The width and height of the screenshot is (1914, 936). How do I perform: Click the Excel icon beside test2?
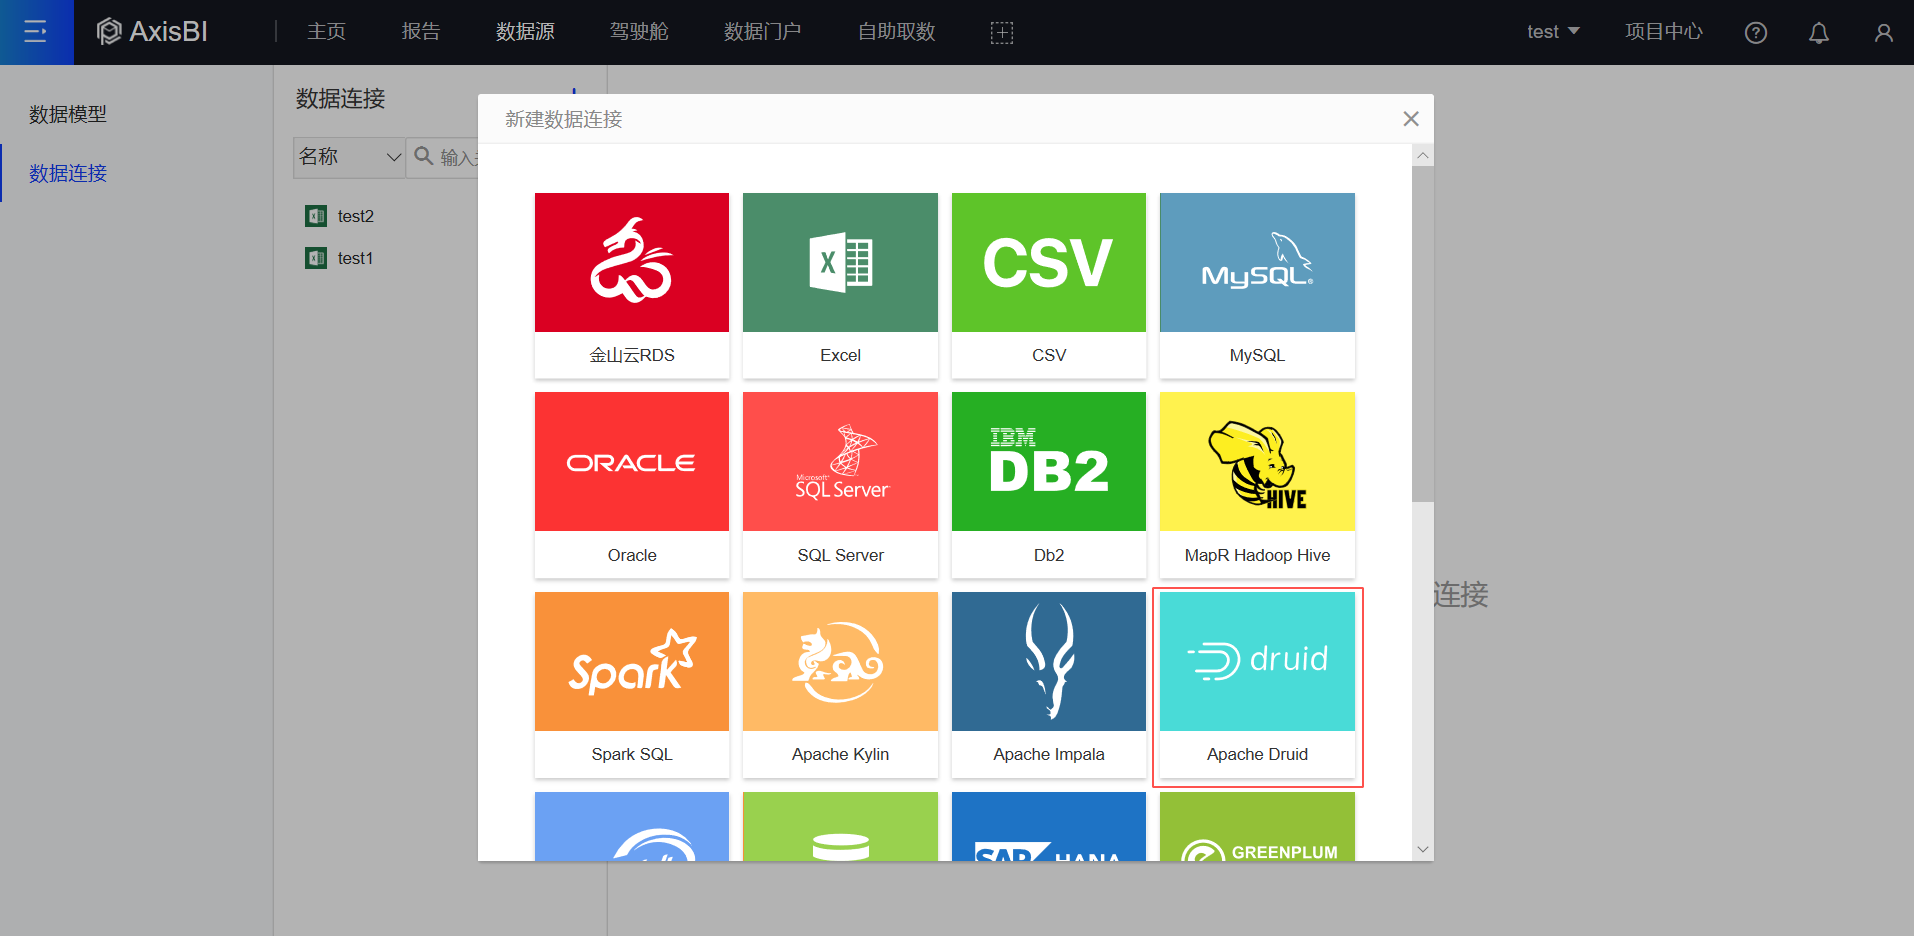pyautogui.click(x=316, y=216)
